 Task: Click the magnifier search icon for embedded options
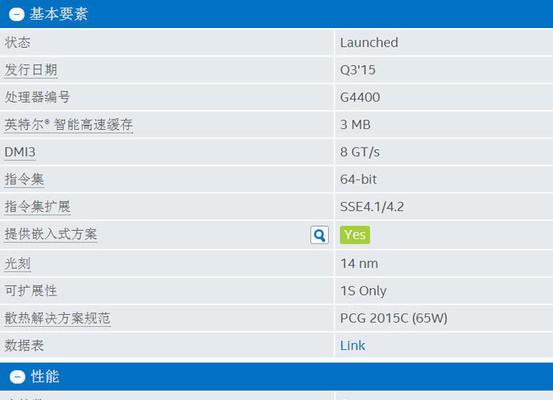point(320,235)
